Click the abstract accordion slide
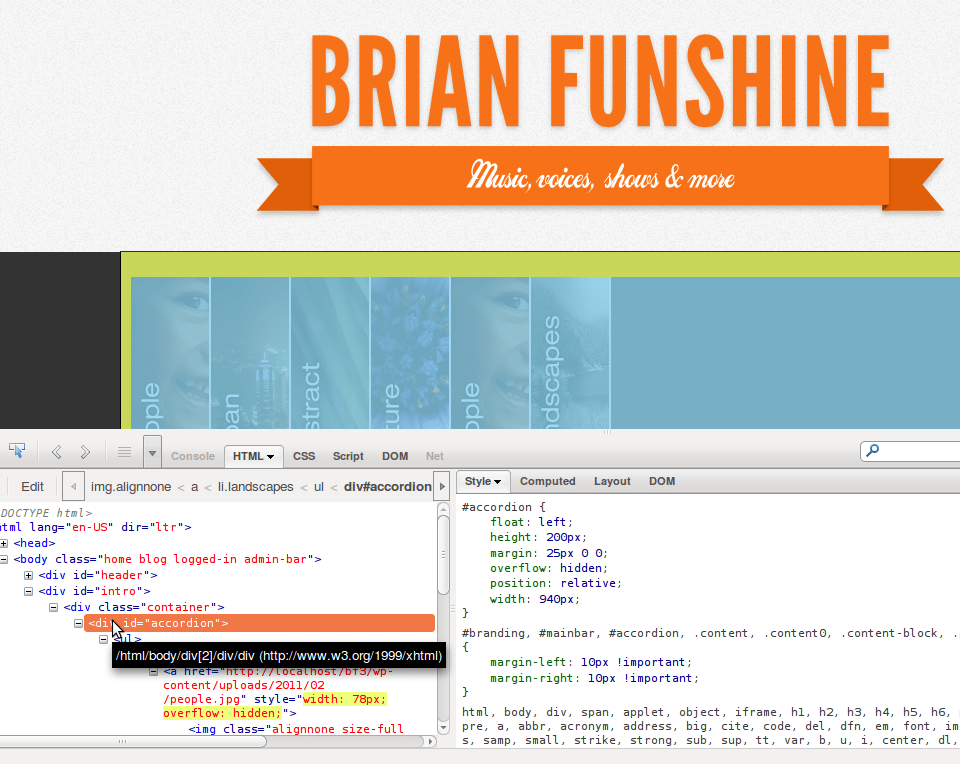Viewport: 960px width, 764px height. pyautogui.click(x=330, y=353)
